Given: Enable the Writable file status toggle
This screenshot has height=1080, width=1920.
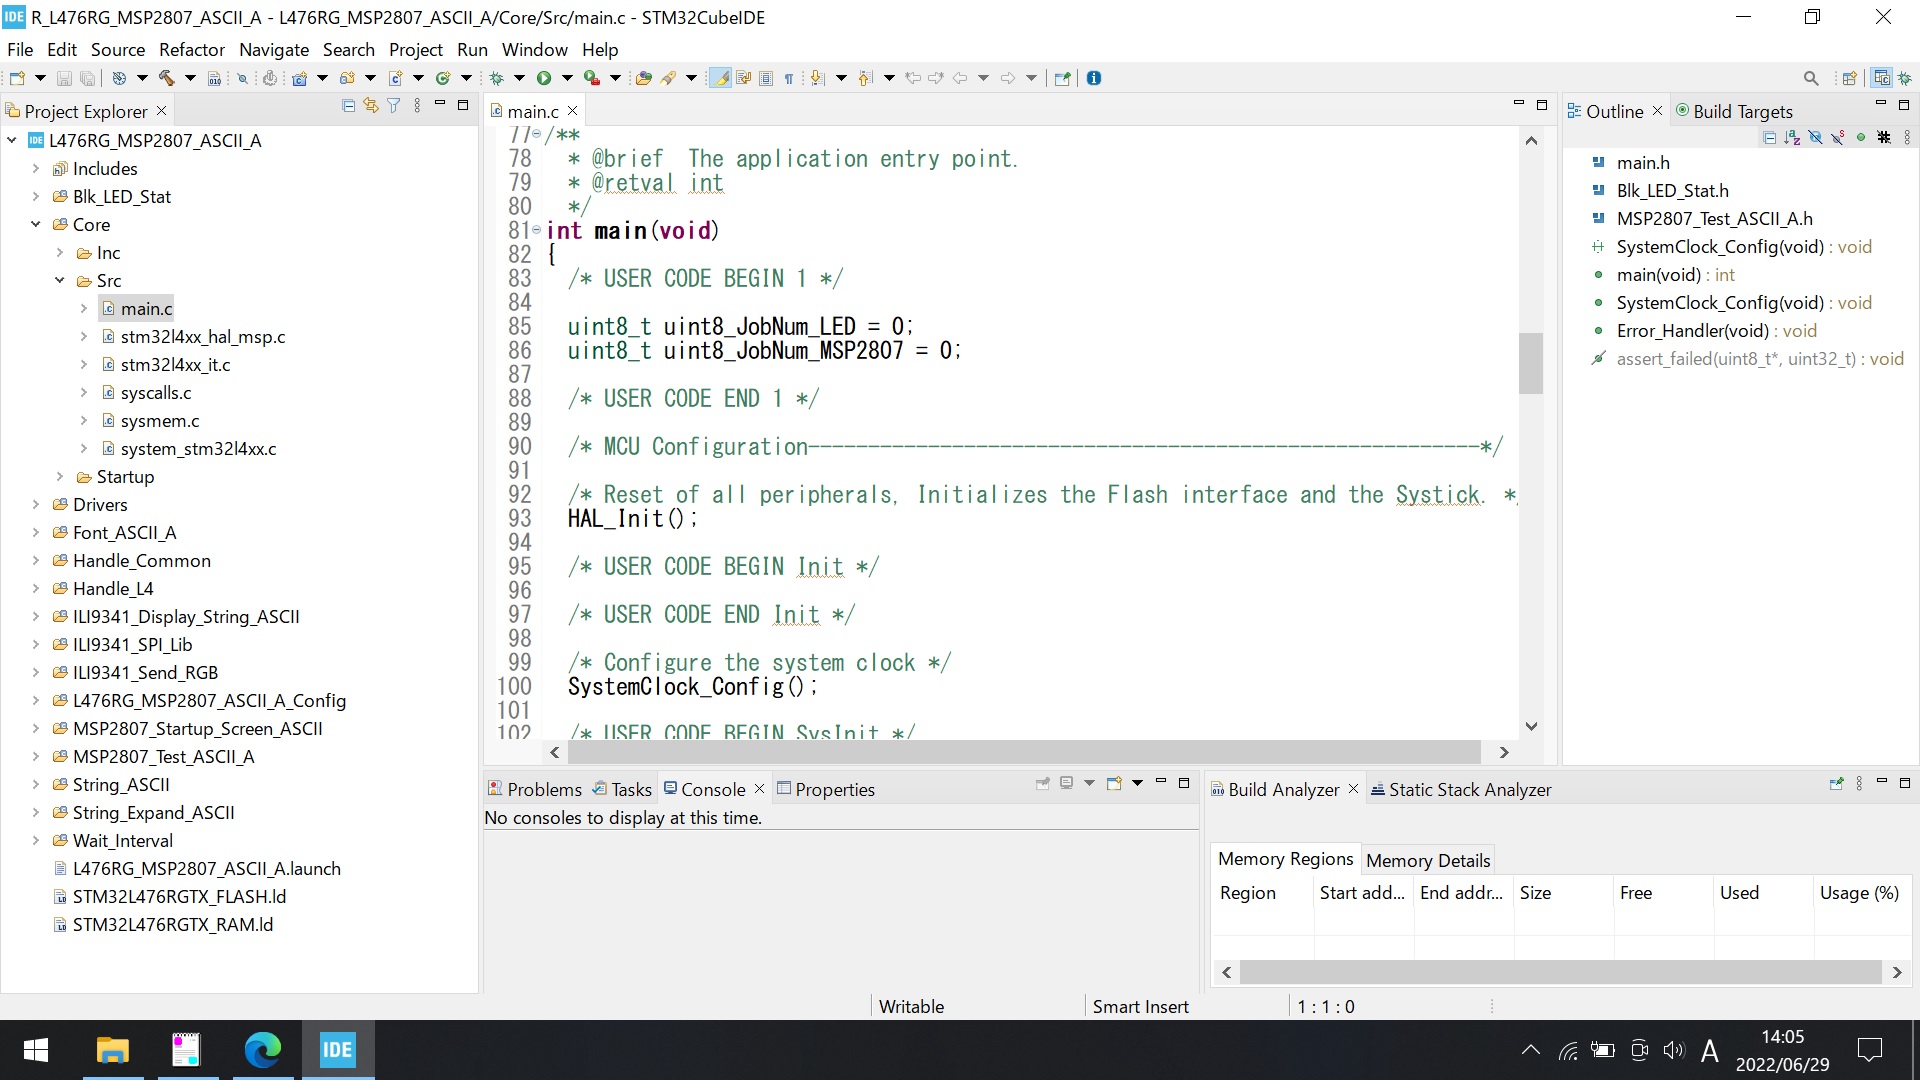Looking at the screenshot, I should click(x=913, y=1005).
